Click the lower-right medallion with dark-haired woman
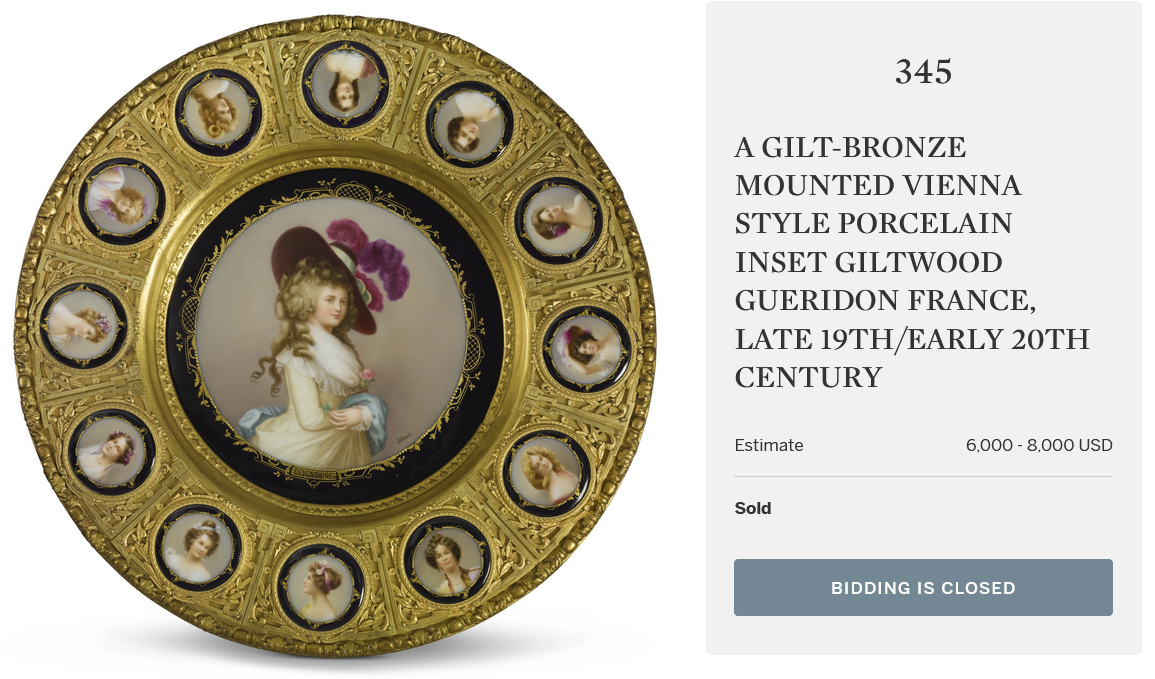1155x679 pixels. (x=448, y=560)
